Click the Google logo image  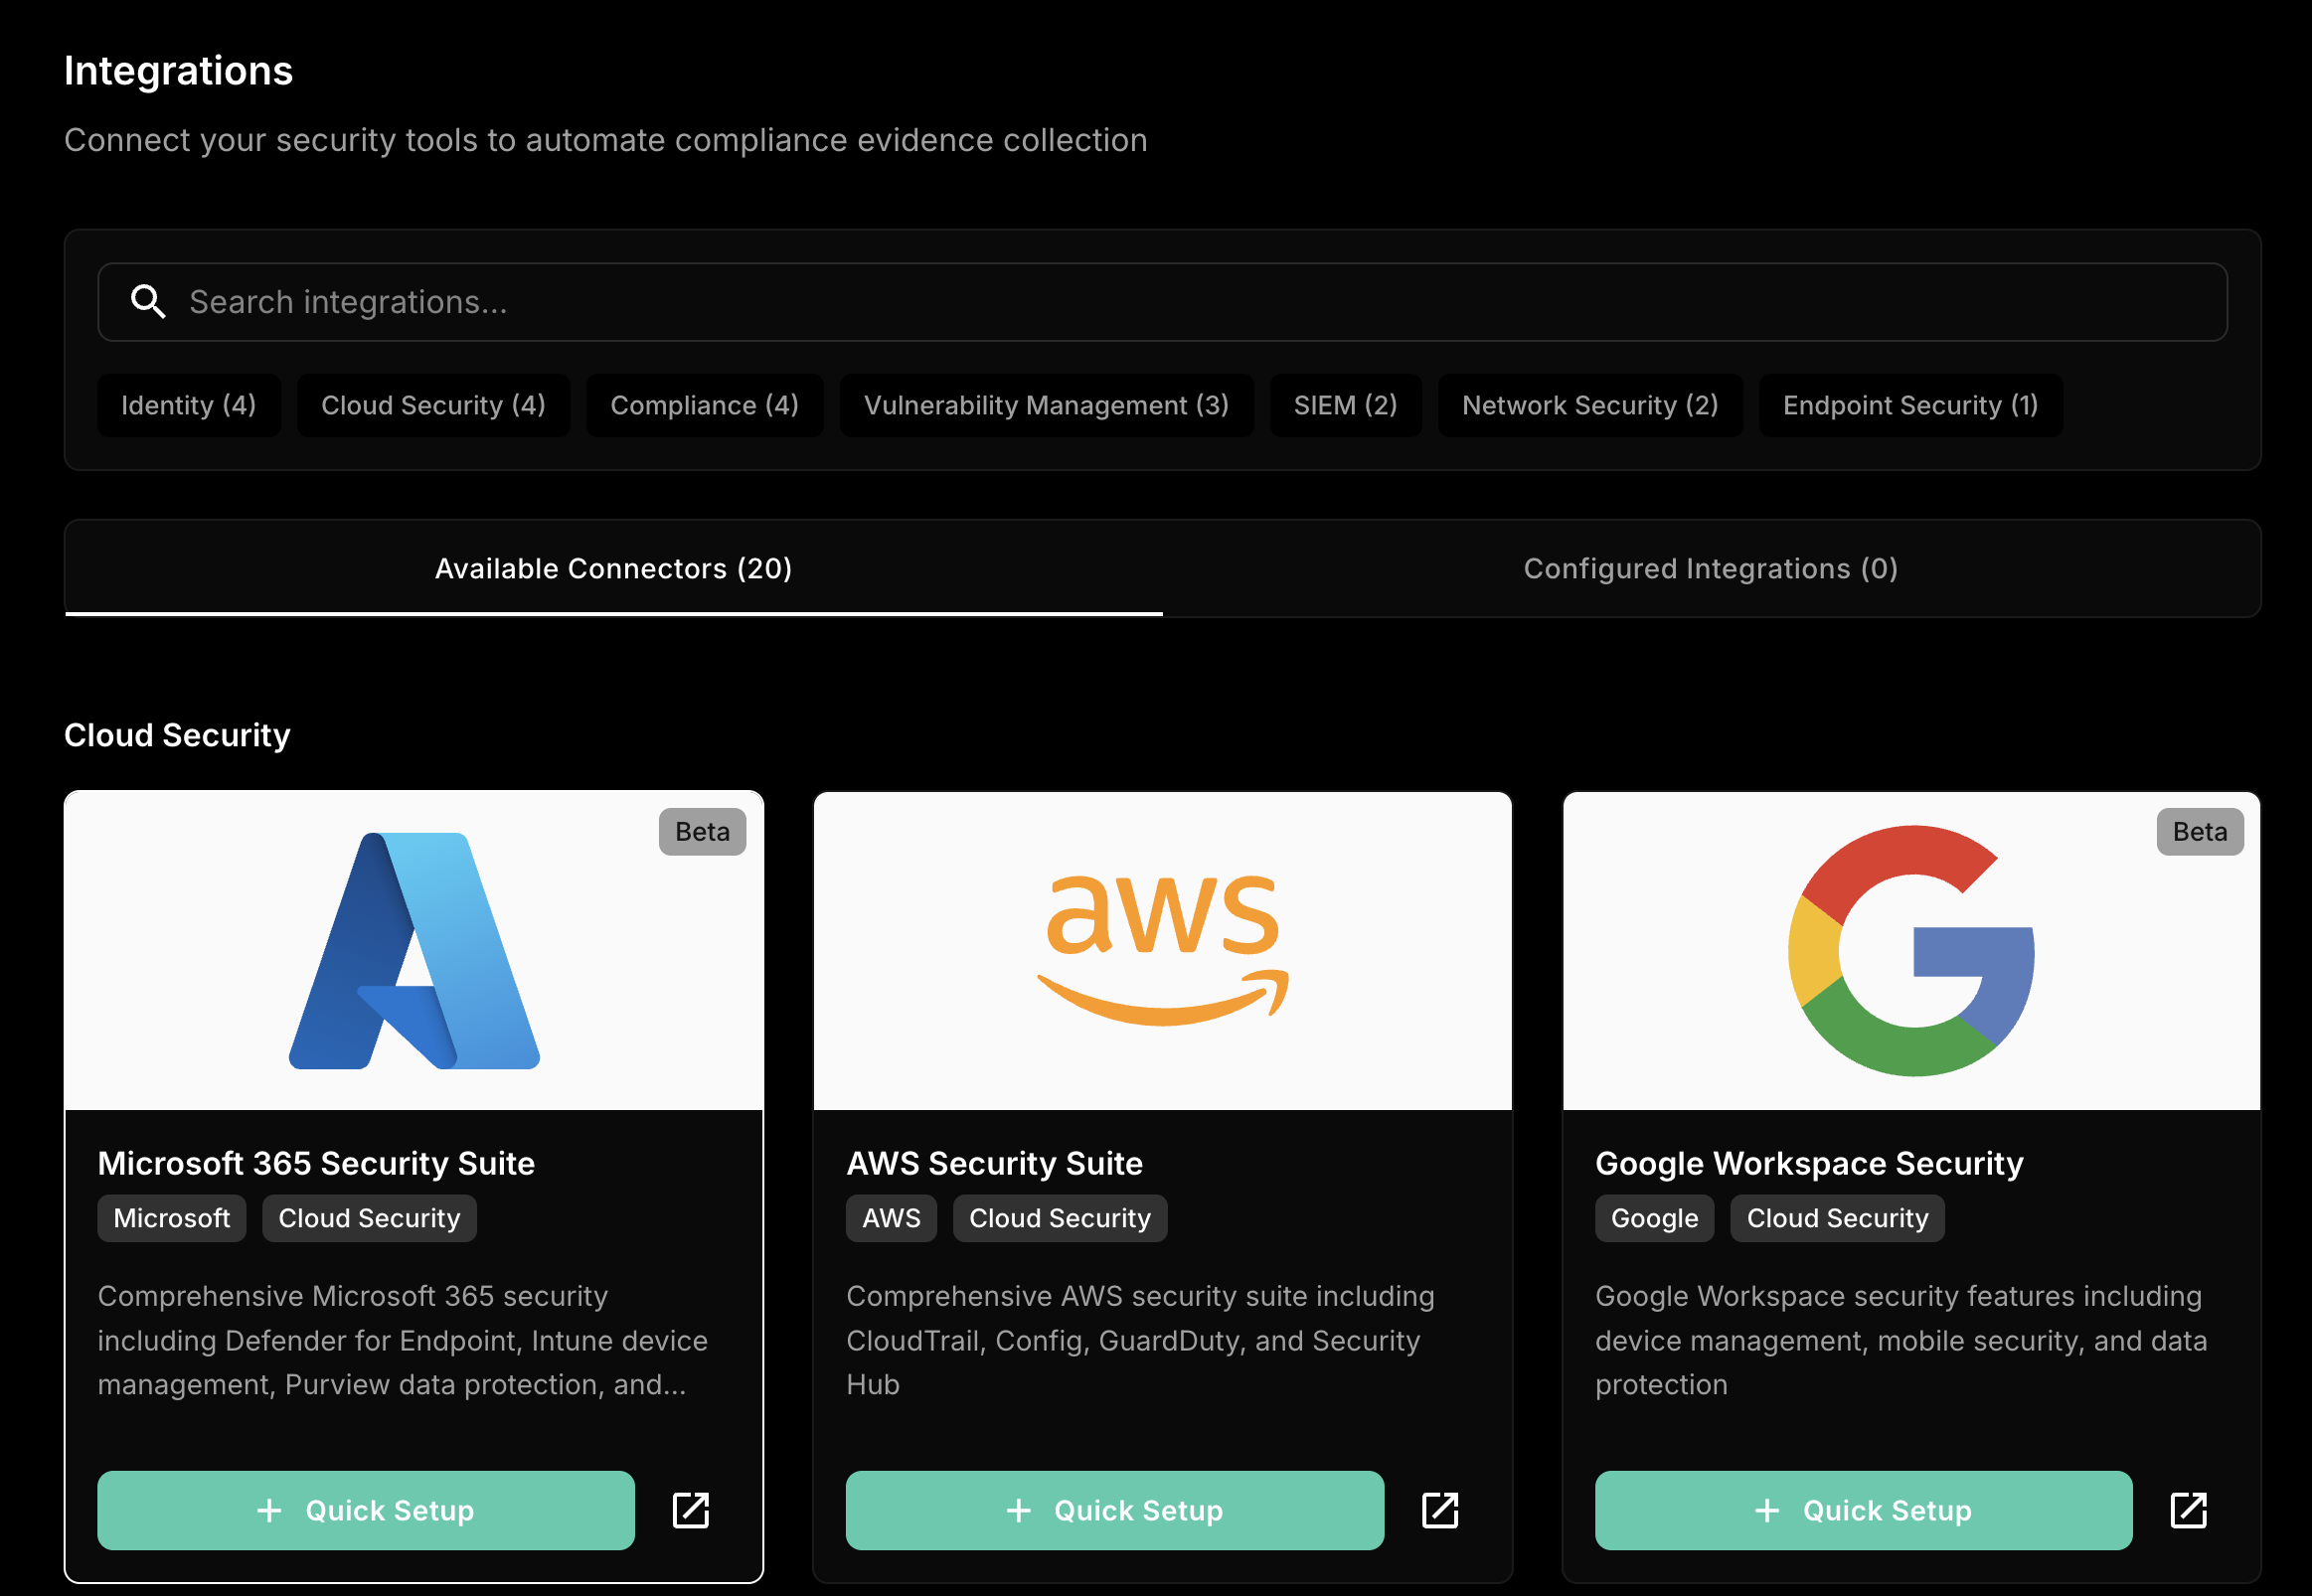[1911, 951]
